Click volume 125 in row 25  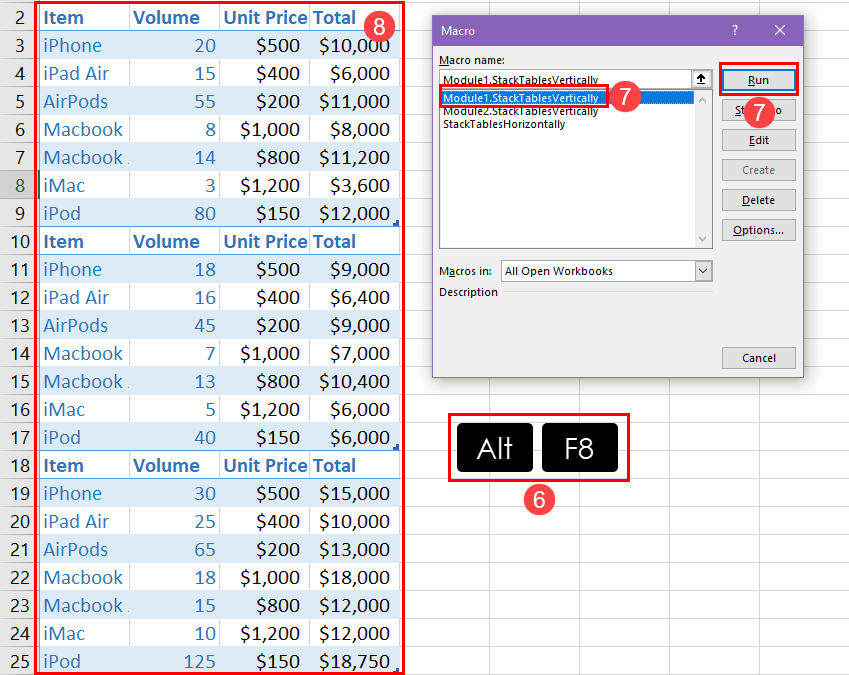tap(175, 661)
